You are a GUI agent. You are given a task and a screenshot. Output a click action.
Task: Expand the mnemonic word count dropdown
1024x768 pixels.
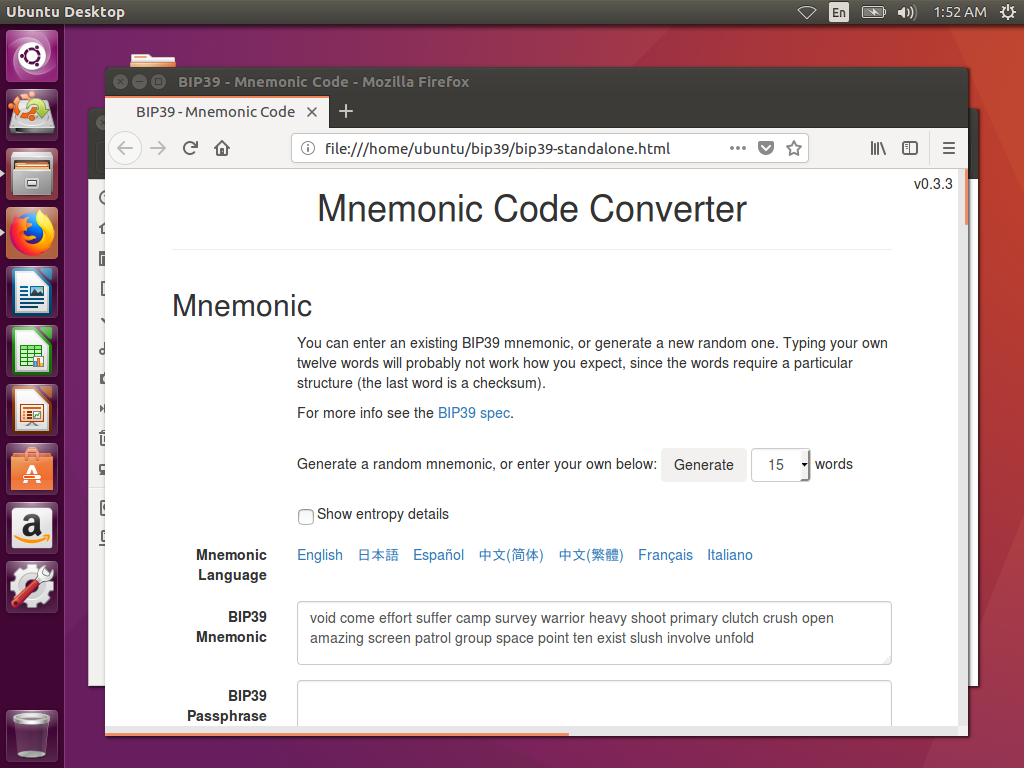780,465
